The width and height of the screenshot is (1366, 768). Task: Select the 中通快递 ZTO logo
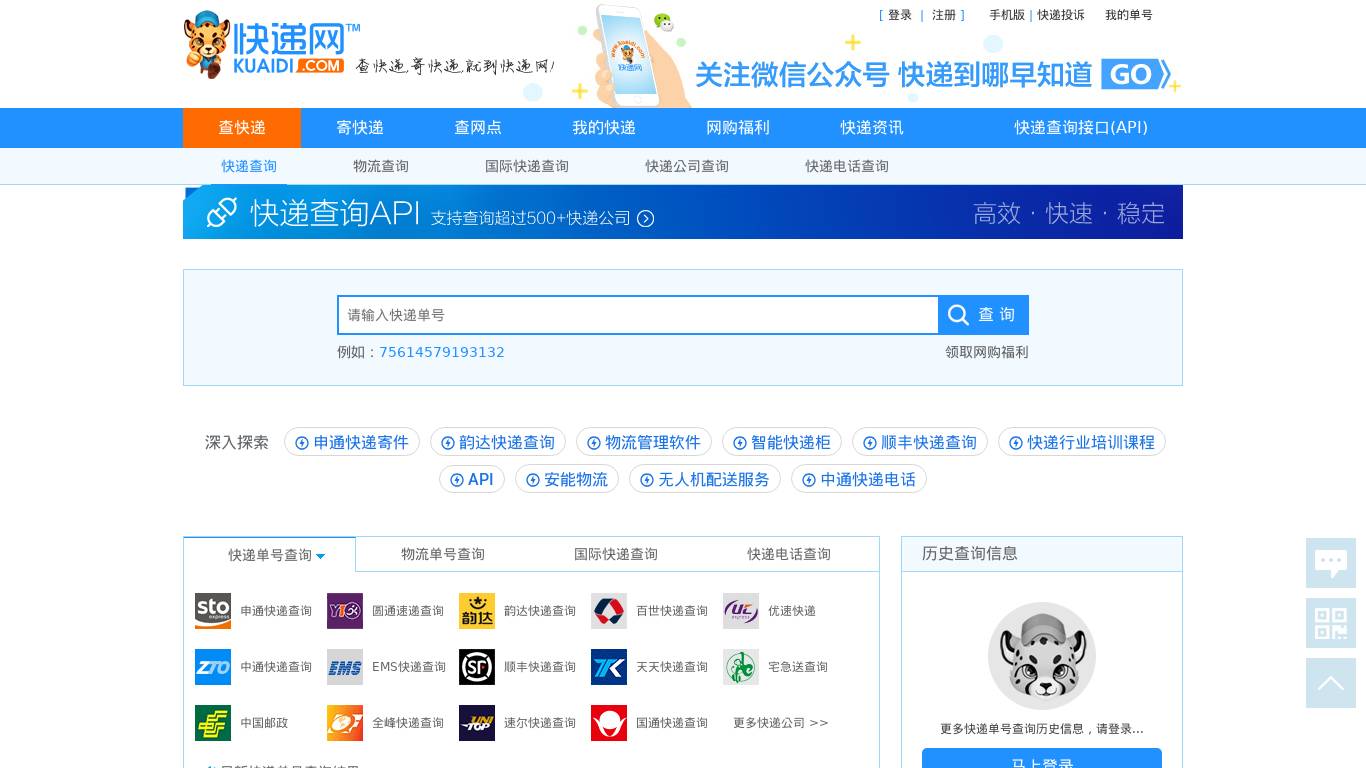click(x=212, y=667)
